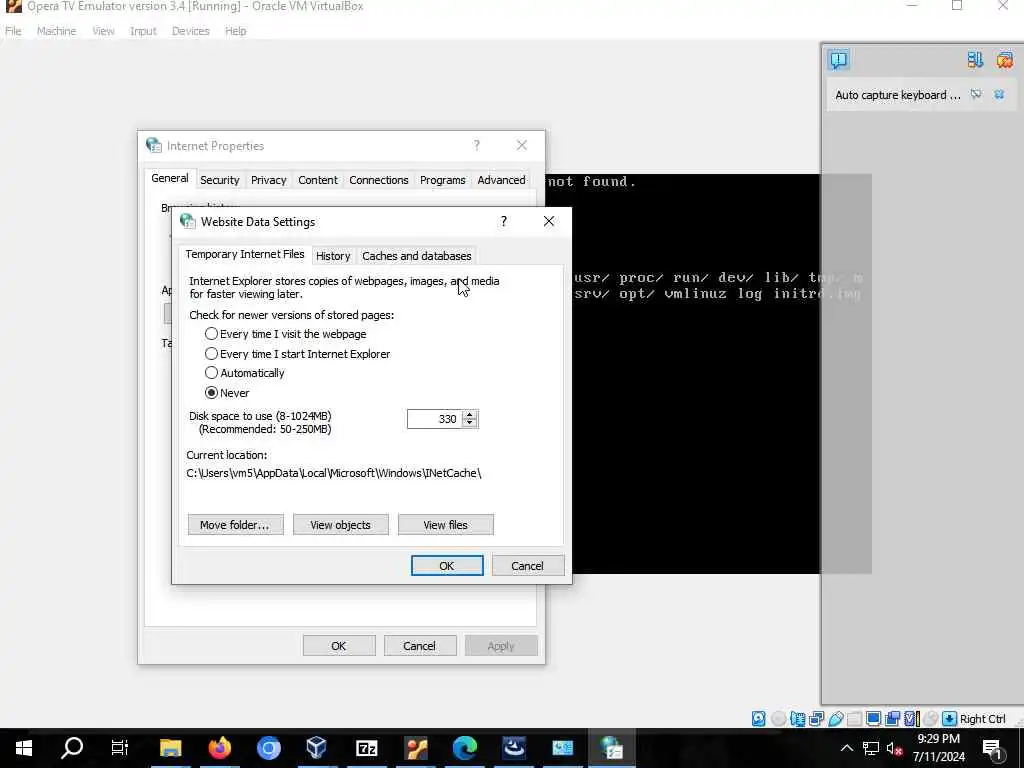Cancel the Website Data Settings dialog
This screenshot has height=768, width=1024.
[528, 566]
